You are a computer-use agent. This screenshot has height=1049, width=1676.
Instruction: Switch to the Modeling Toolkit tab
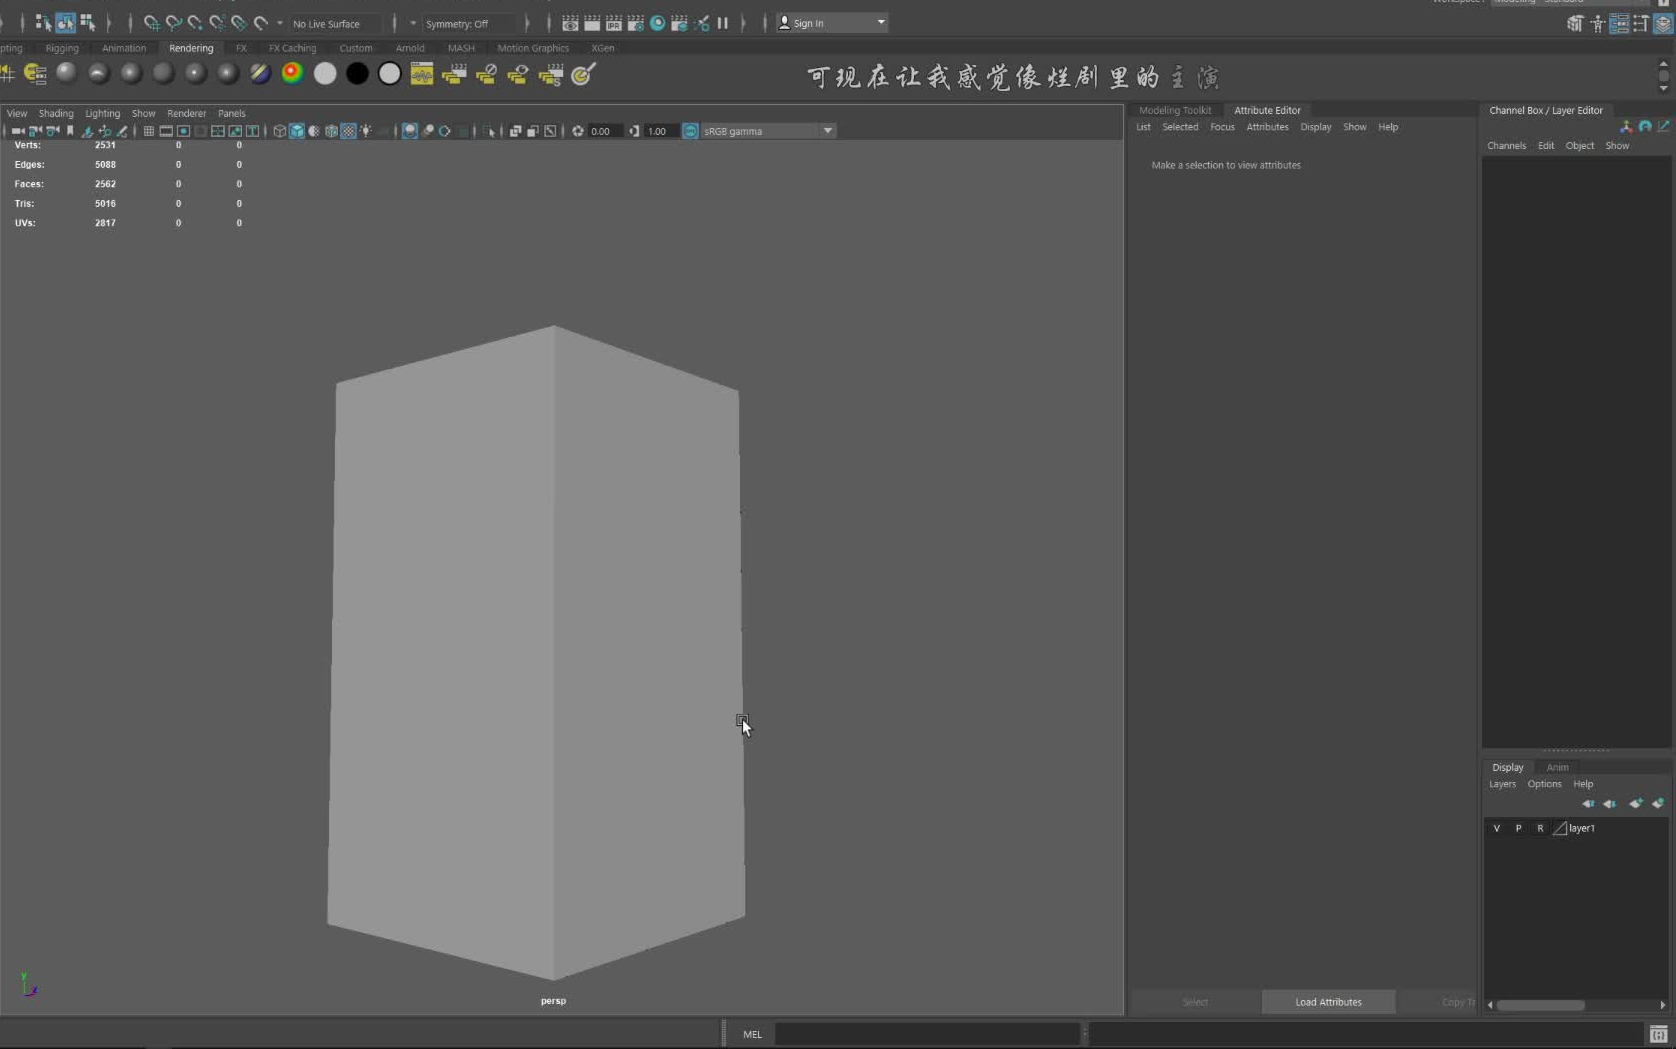[1175, 110]
